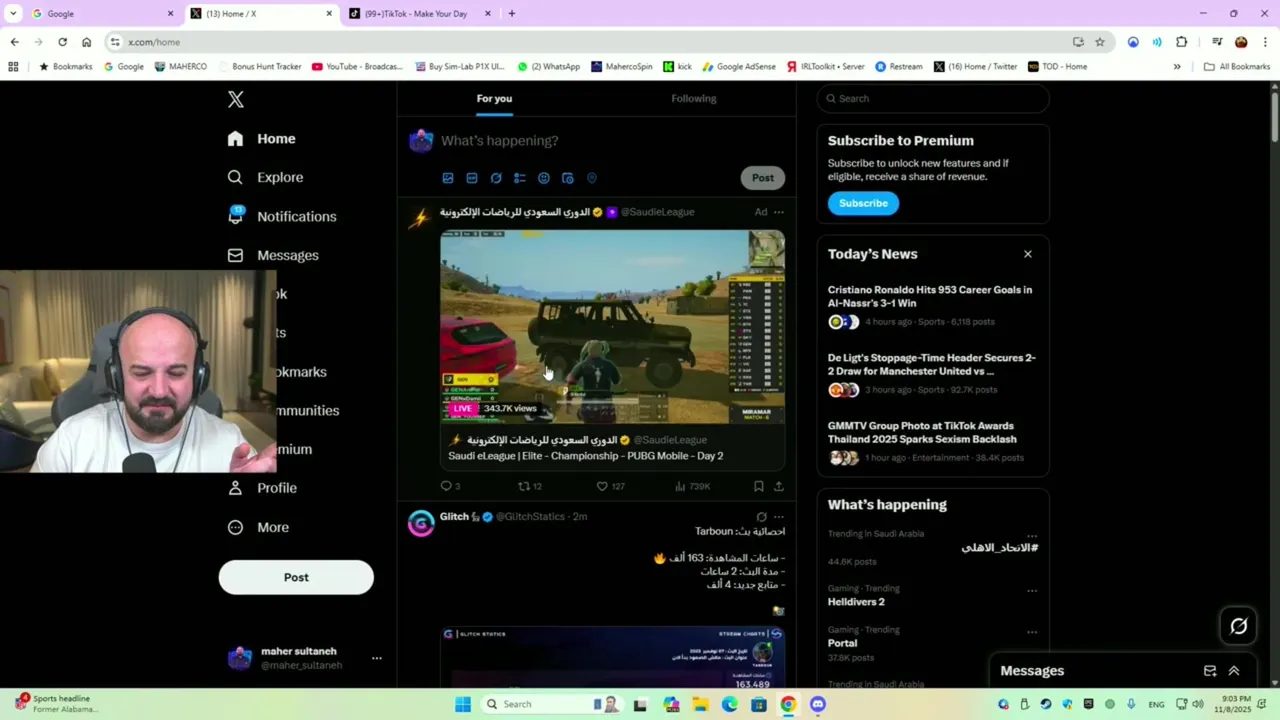Open options for the Portal trend

[x=1032, y=631]
